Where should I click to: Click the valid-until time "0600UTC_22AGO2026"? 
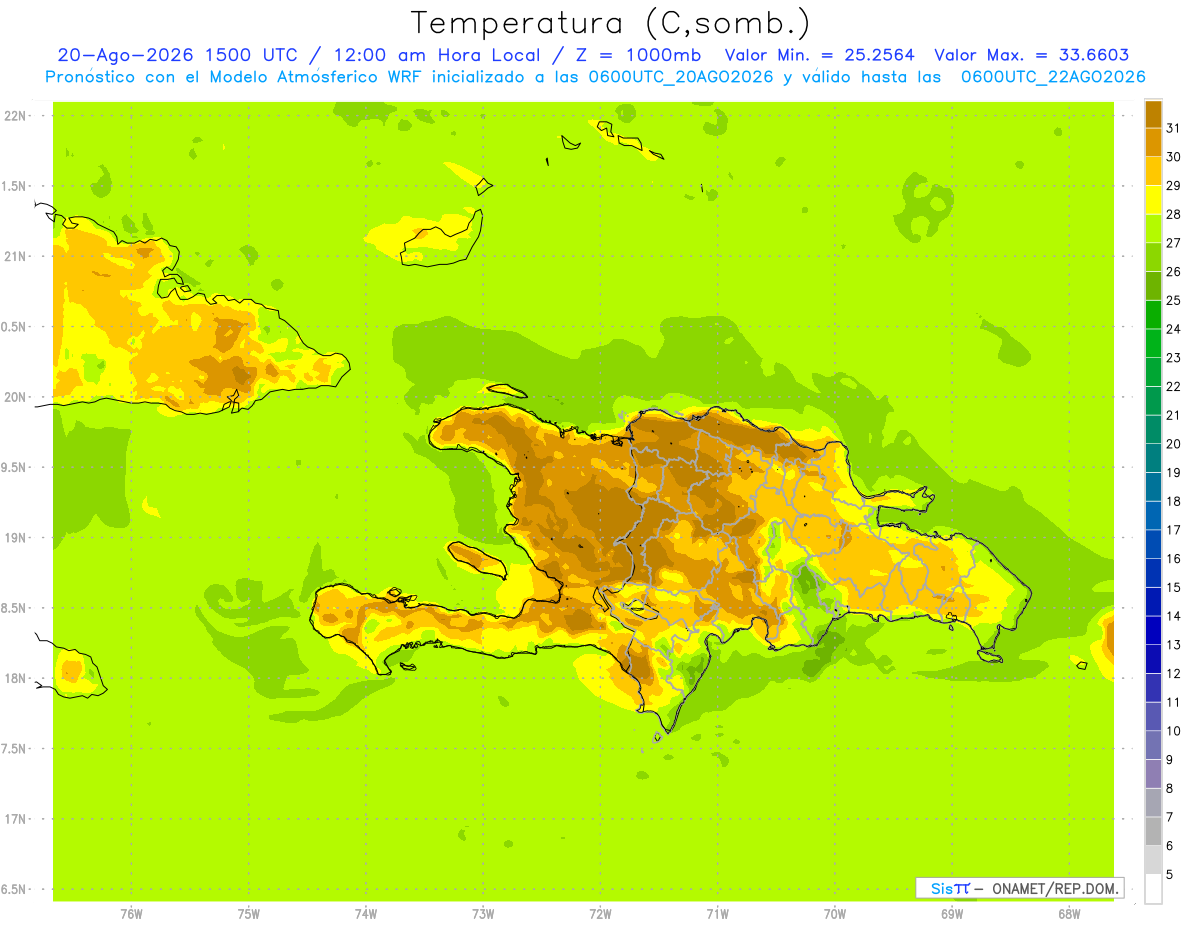tap(1053, 77)
